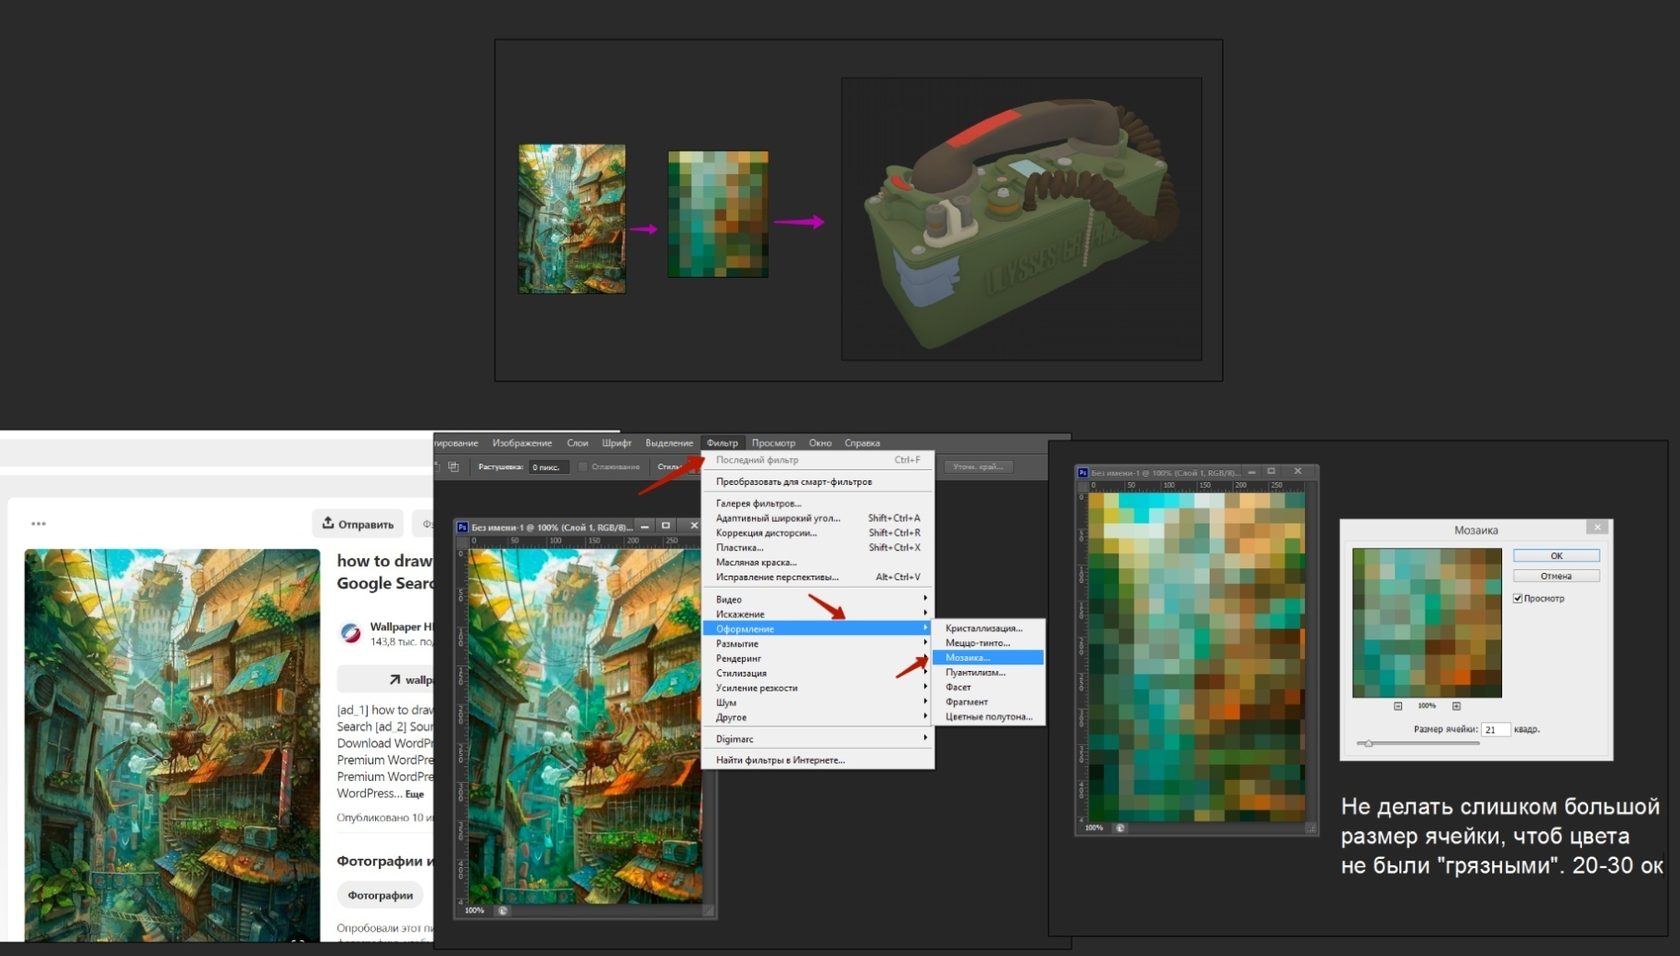1680x956 pixels.
Task: Select Преобразовать для смарт-фильтров
Action: point(818,482)
